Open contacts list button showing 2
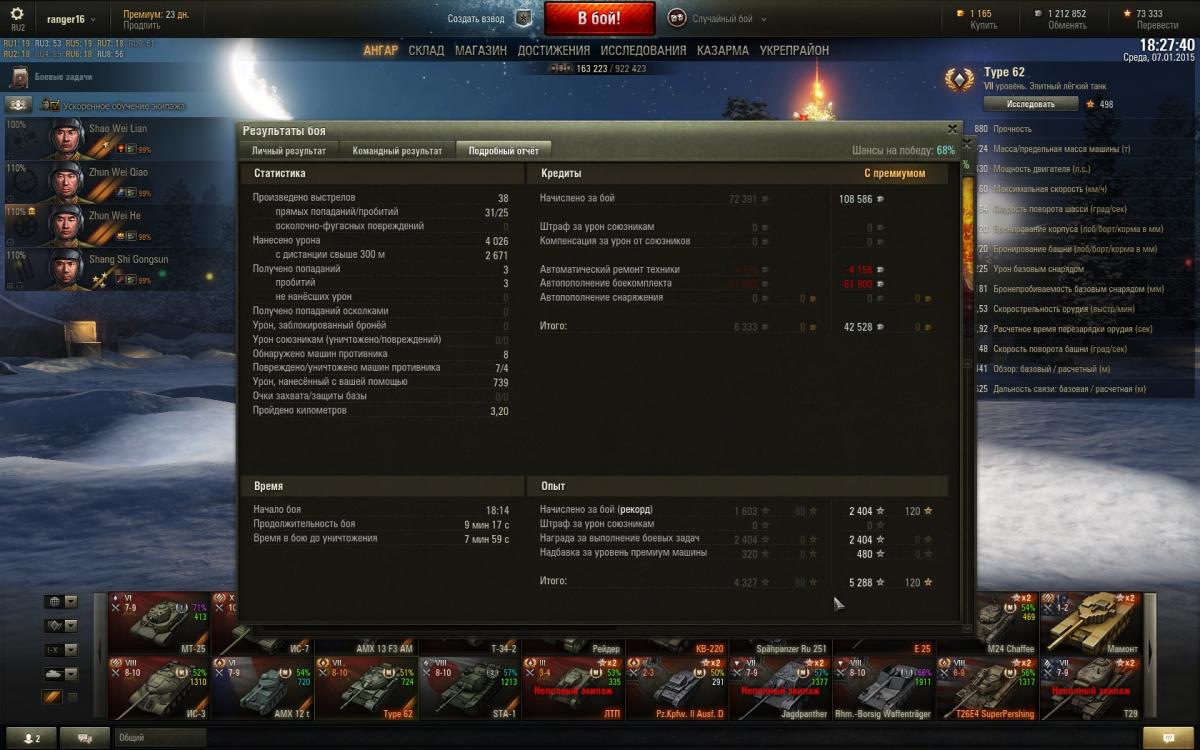Screen dimensions: 1200x750 coord(29,738)
